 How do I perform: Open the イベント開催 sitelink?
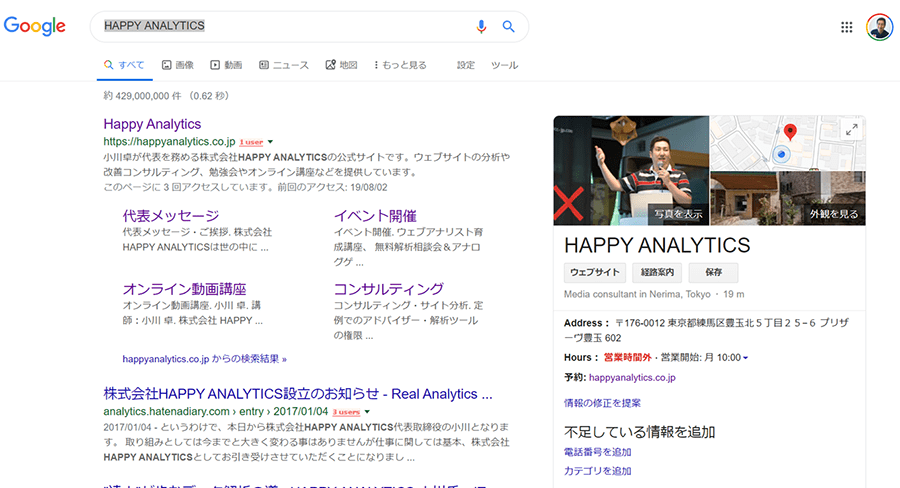pyautogui.click(x=375, y=216)
